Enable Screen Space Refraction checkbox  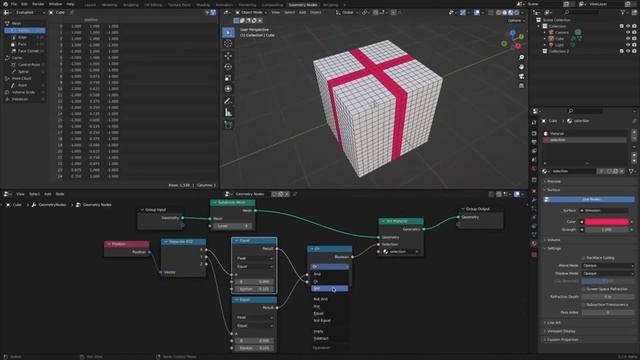tap(584, 289)
